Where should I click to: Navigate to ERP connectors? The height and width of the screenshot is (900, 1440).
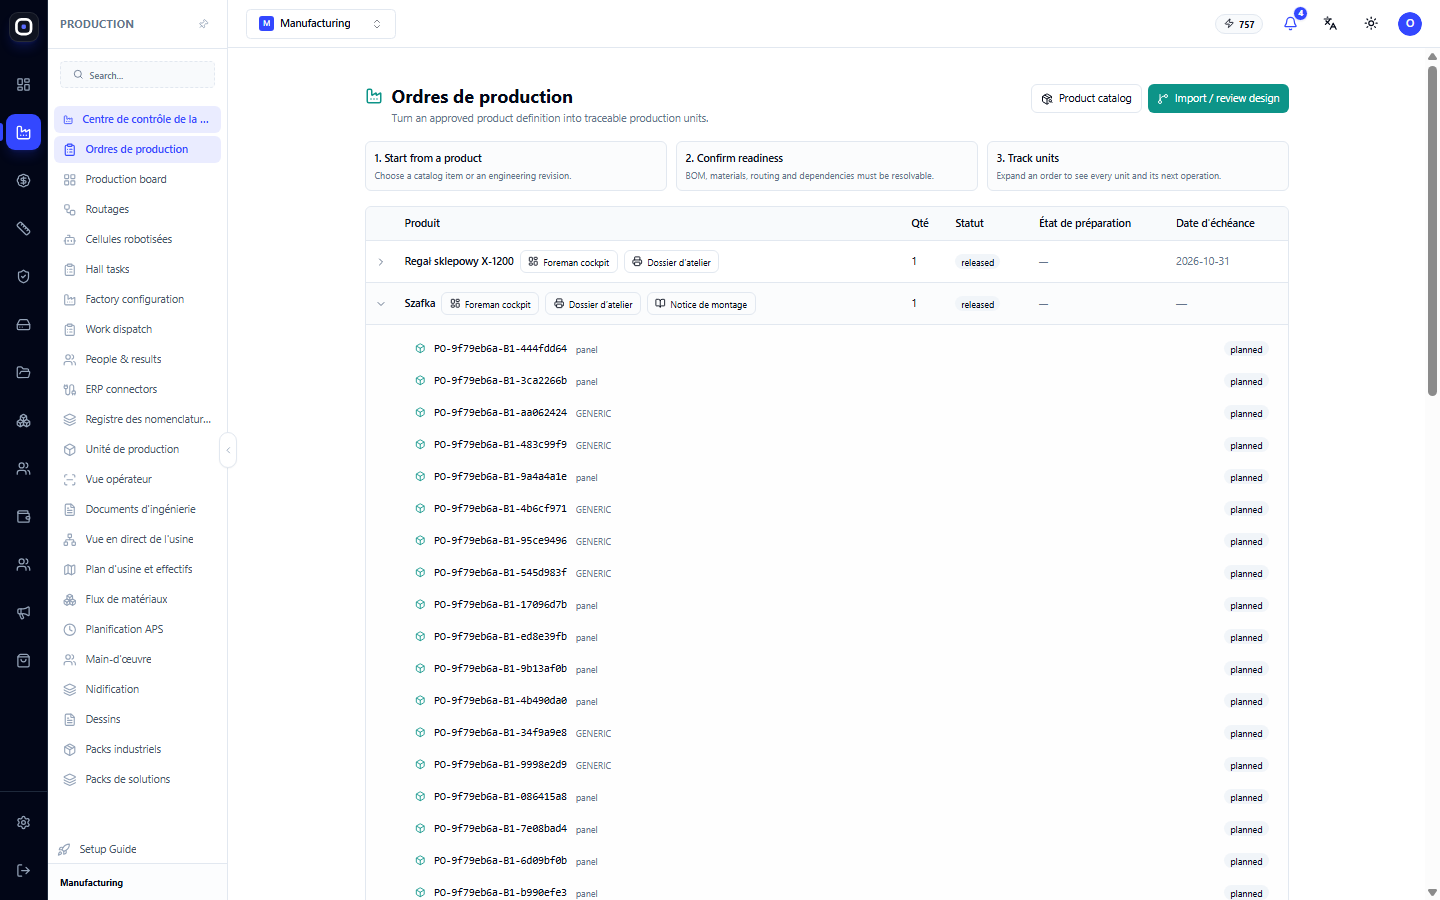click(x=137, y=390)
